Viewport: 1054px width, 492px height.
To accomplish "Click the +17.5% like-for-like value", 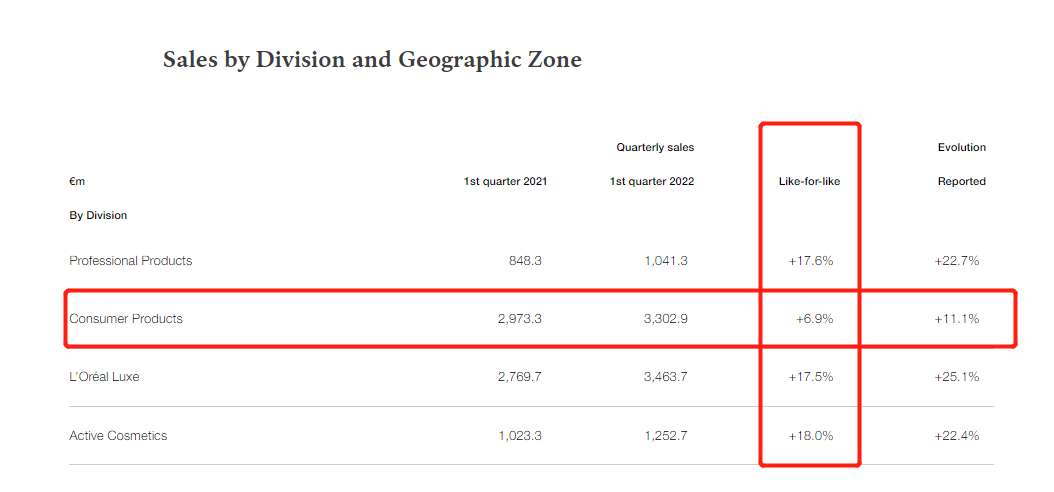I will (811, 377).
